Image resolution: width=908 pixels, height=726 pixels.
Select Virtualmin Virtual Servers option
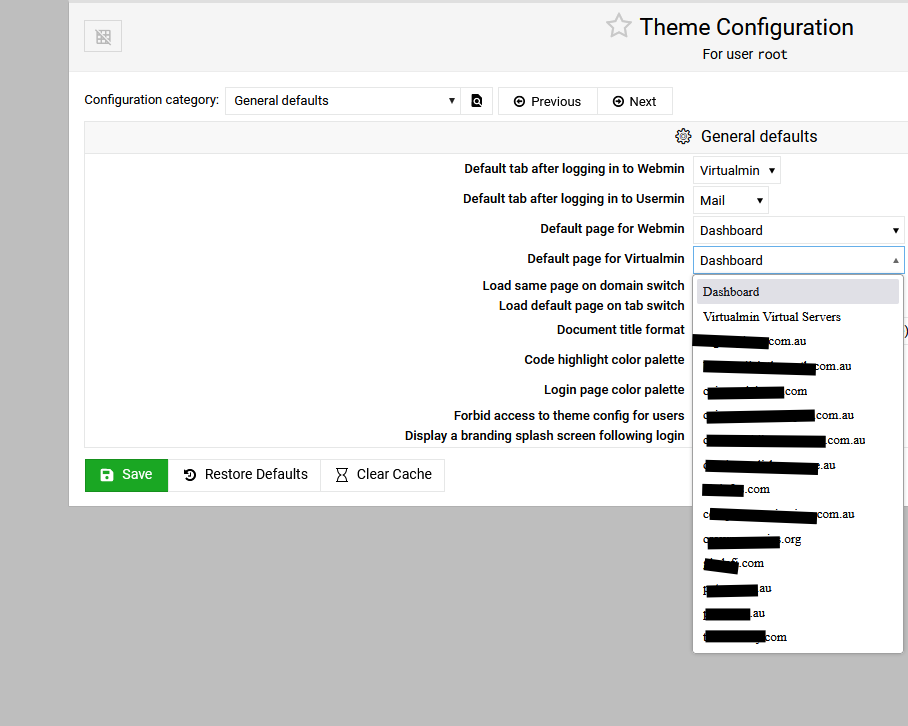(x=798, y=317)
